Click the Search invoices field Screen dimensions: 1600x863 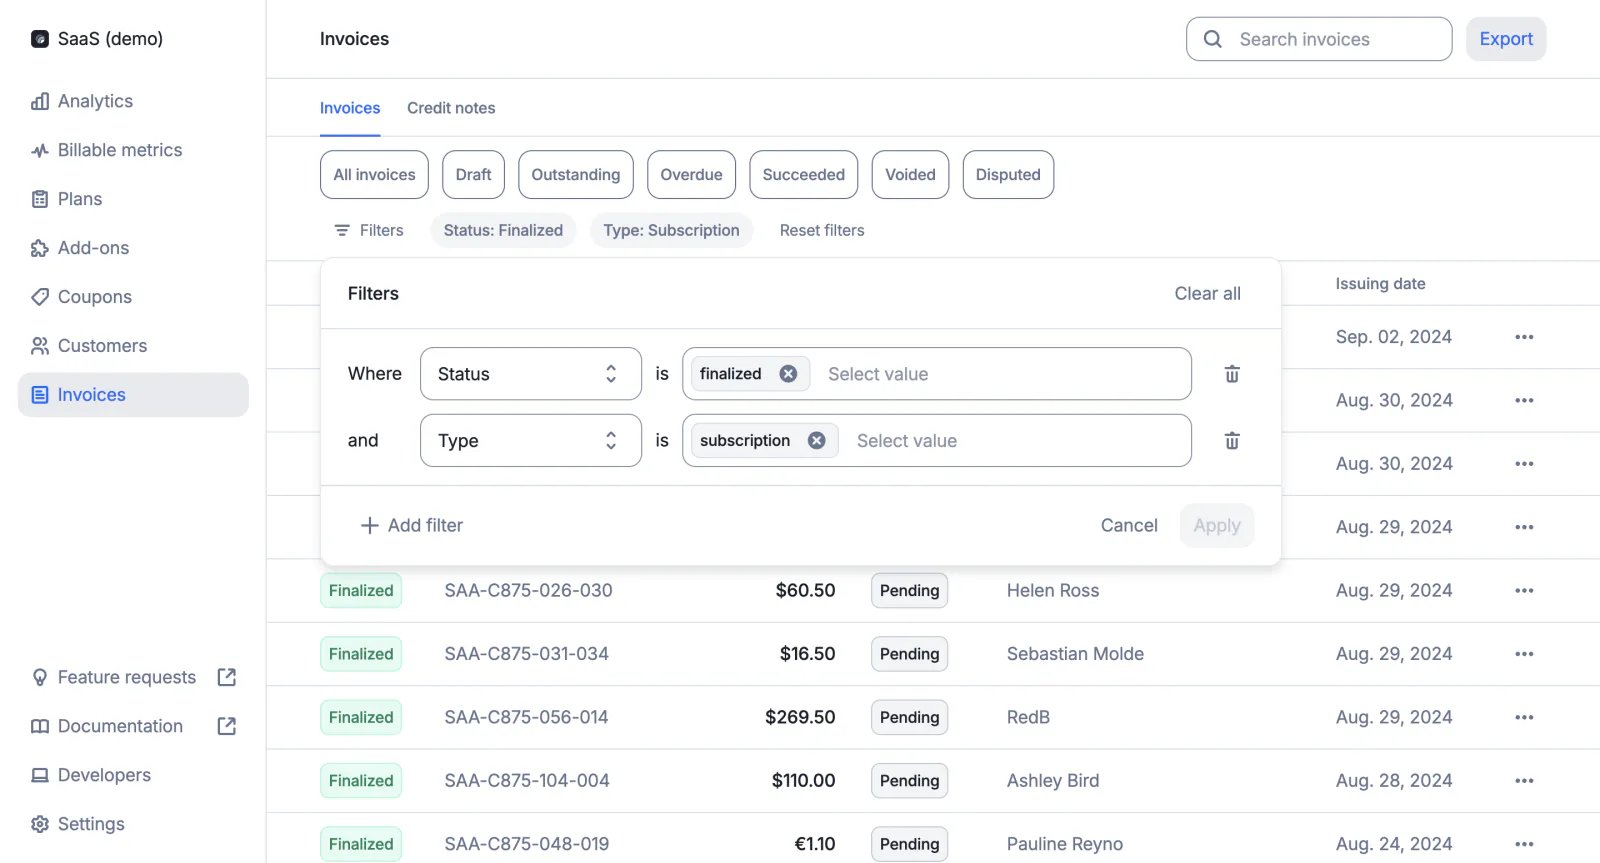pos(1319,39)
